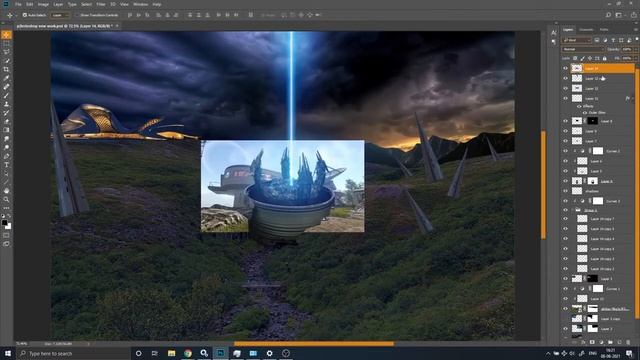The height and width of the screenshot is (360, 640).
Task: Hide the shadows layer
Action: coord(566,191)
